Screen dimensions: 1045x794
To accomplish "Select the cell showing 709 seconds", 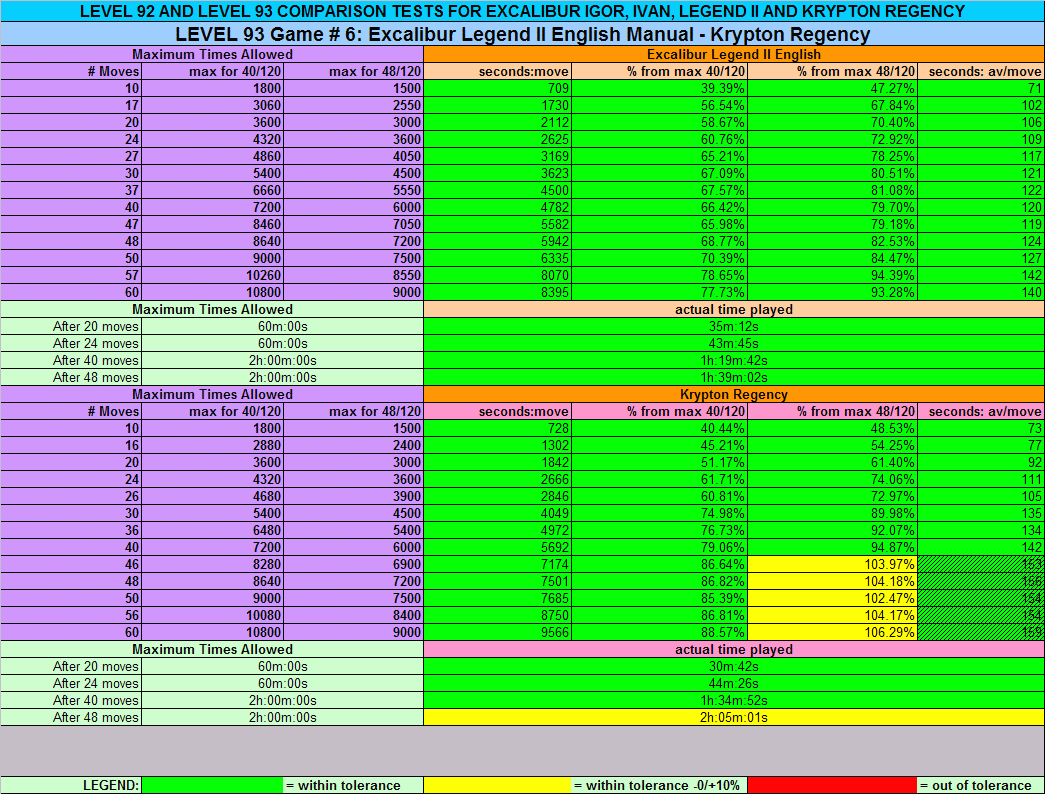I will (497, 89).
